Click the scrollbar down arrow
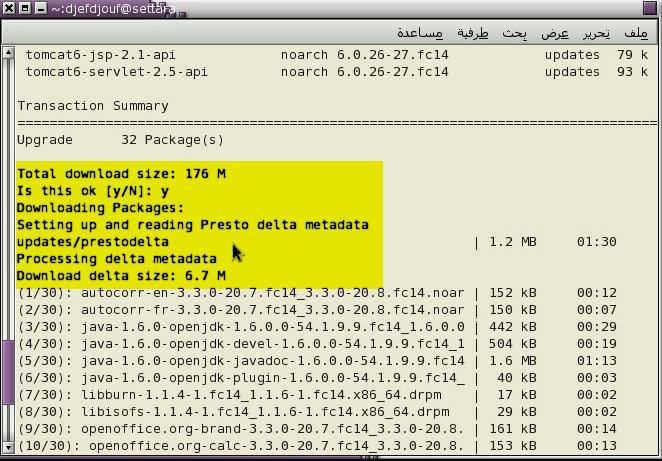The height and width of the screenshot is (461, 662). pyautogui.click(x=8, y=447)
